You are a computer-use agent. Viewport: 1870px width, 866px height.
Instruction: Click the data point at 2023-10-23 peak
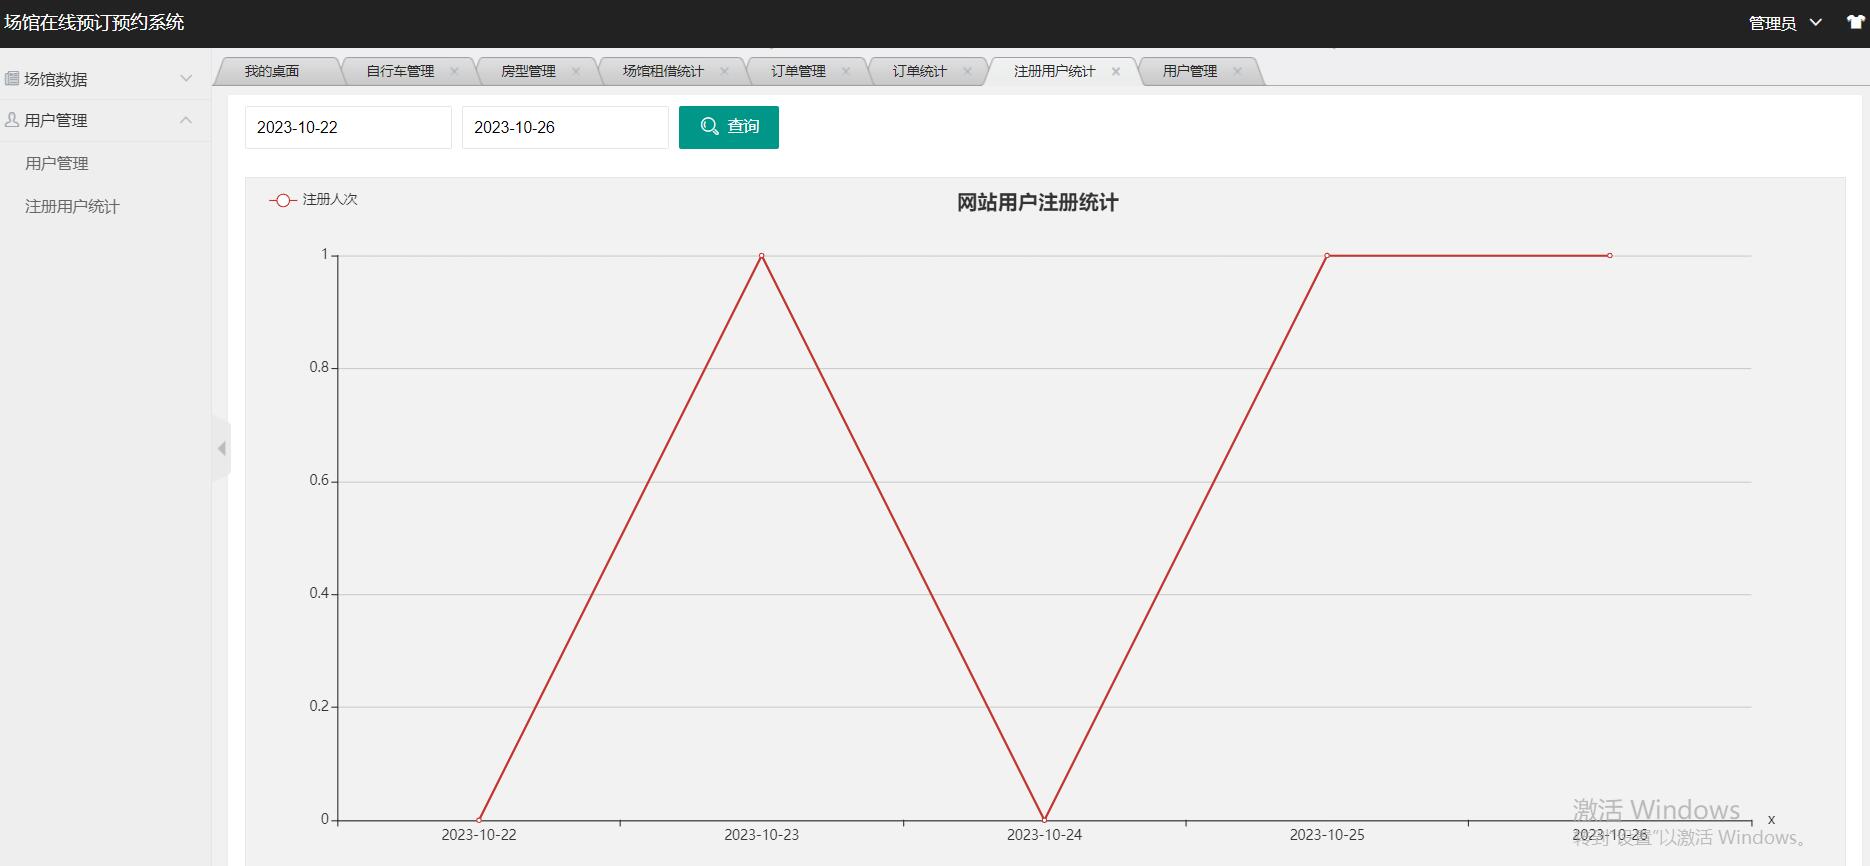(x=762, y=256)
